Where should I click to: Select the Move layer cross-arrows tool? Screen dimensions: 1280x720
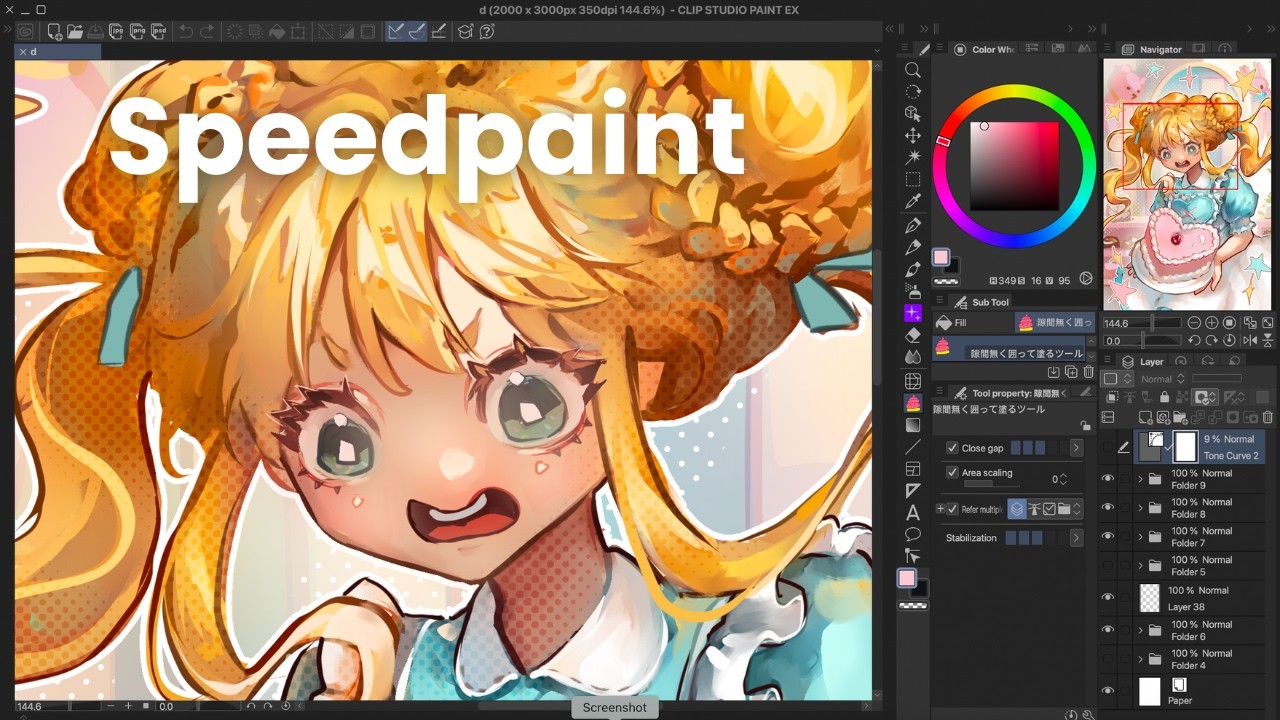(913, 136)
